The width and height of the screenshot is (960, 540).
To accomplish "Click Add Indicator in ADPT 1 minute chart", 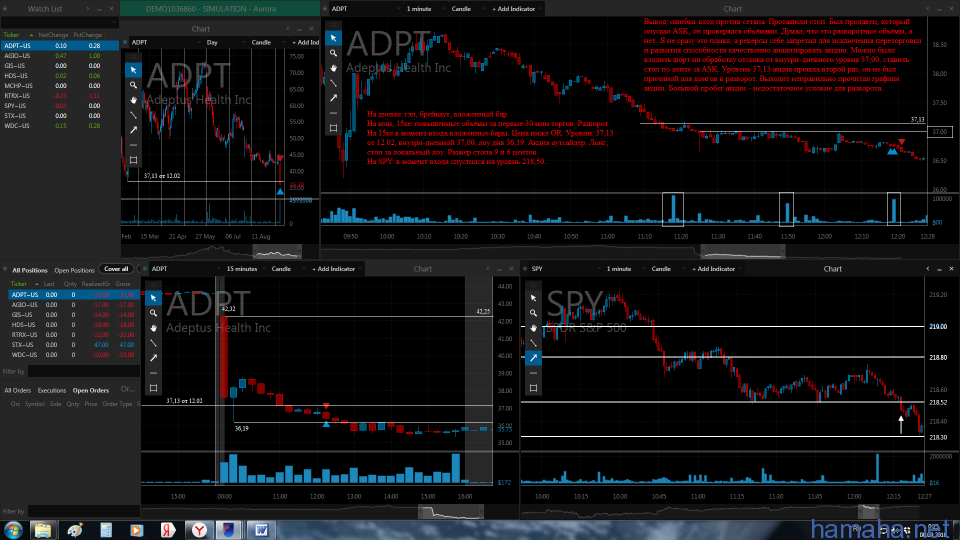I will (x=516, y=9).
